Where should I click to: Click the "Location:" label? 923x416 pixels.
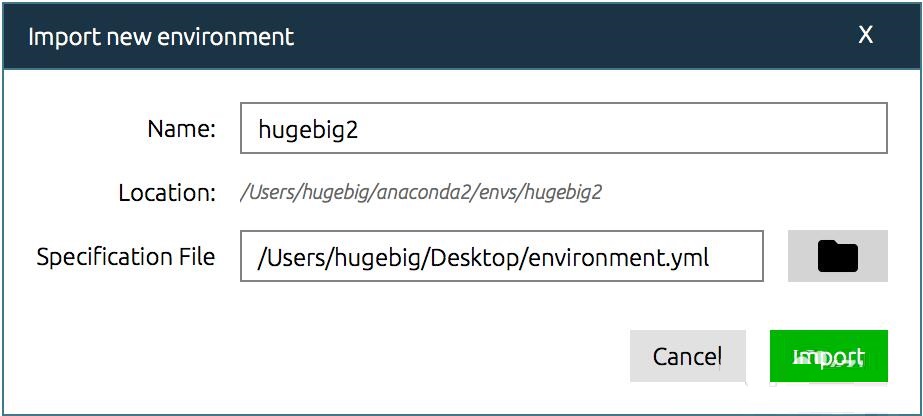(x=166, y=192)
